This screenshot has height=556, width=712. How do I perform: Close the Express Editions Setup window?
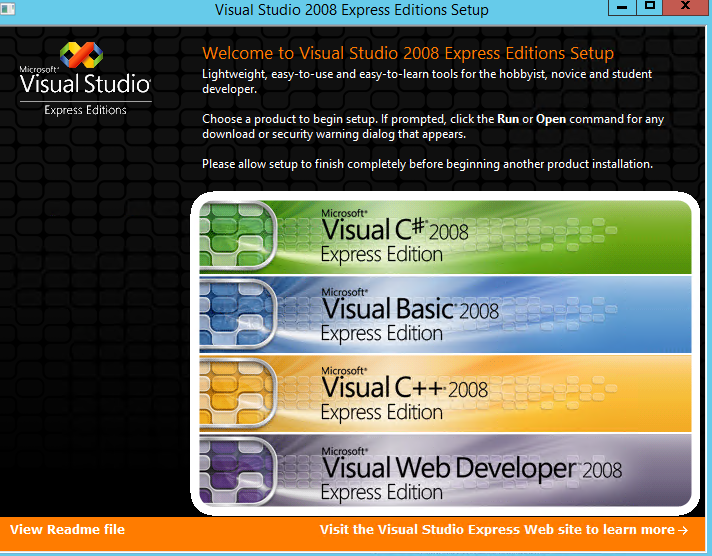point(686,7)
